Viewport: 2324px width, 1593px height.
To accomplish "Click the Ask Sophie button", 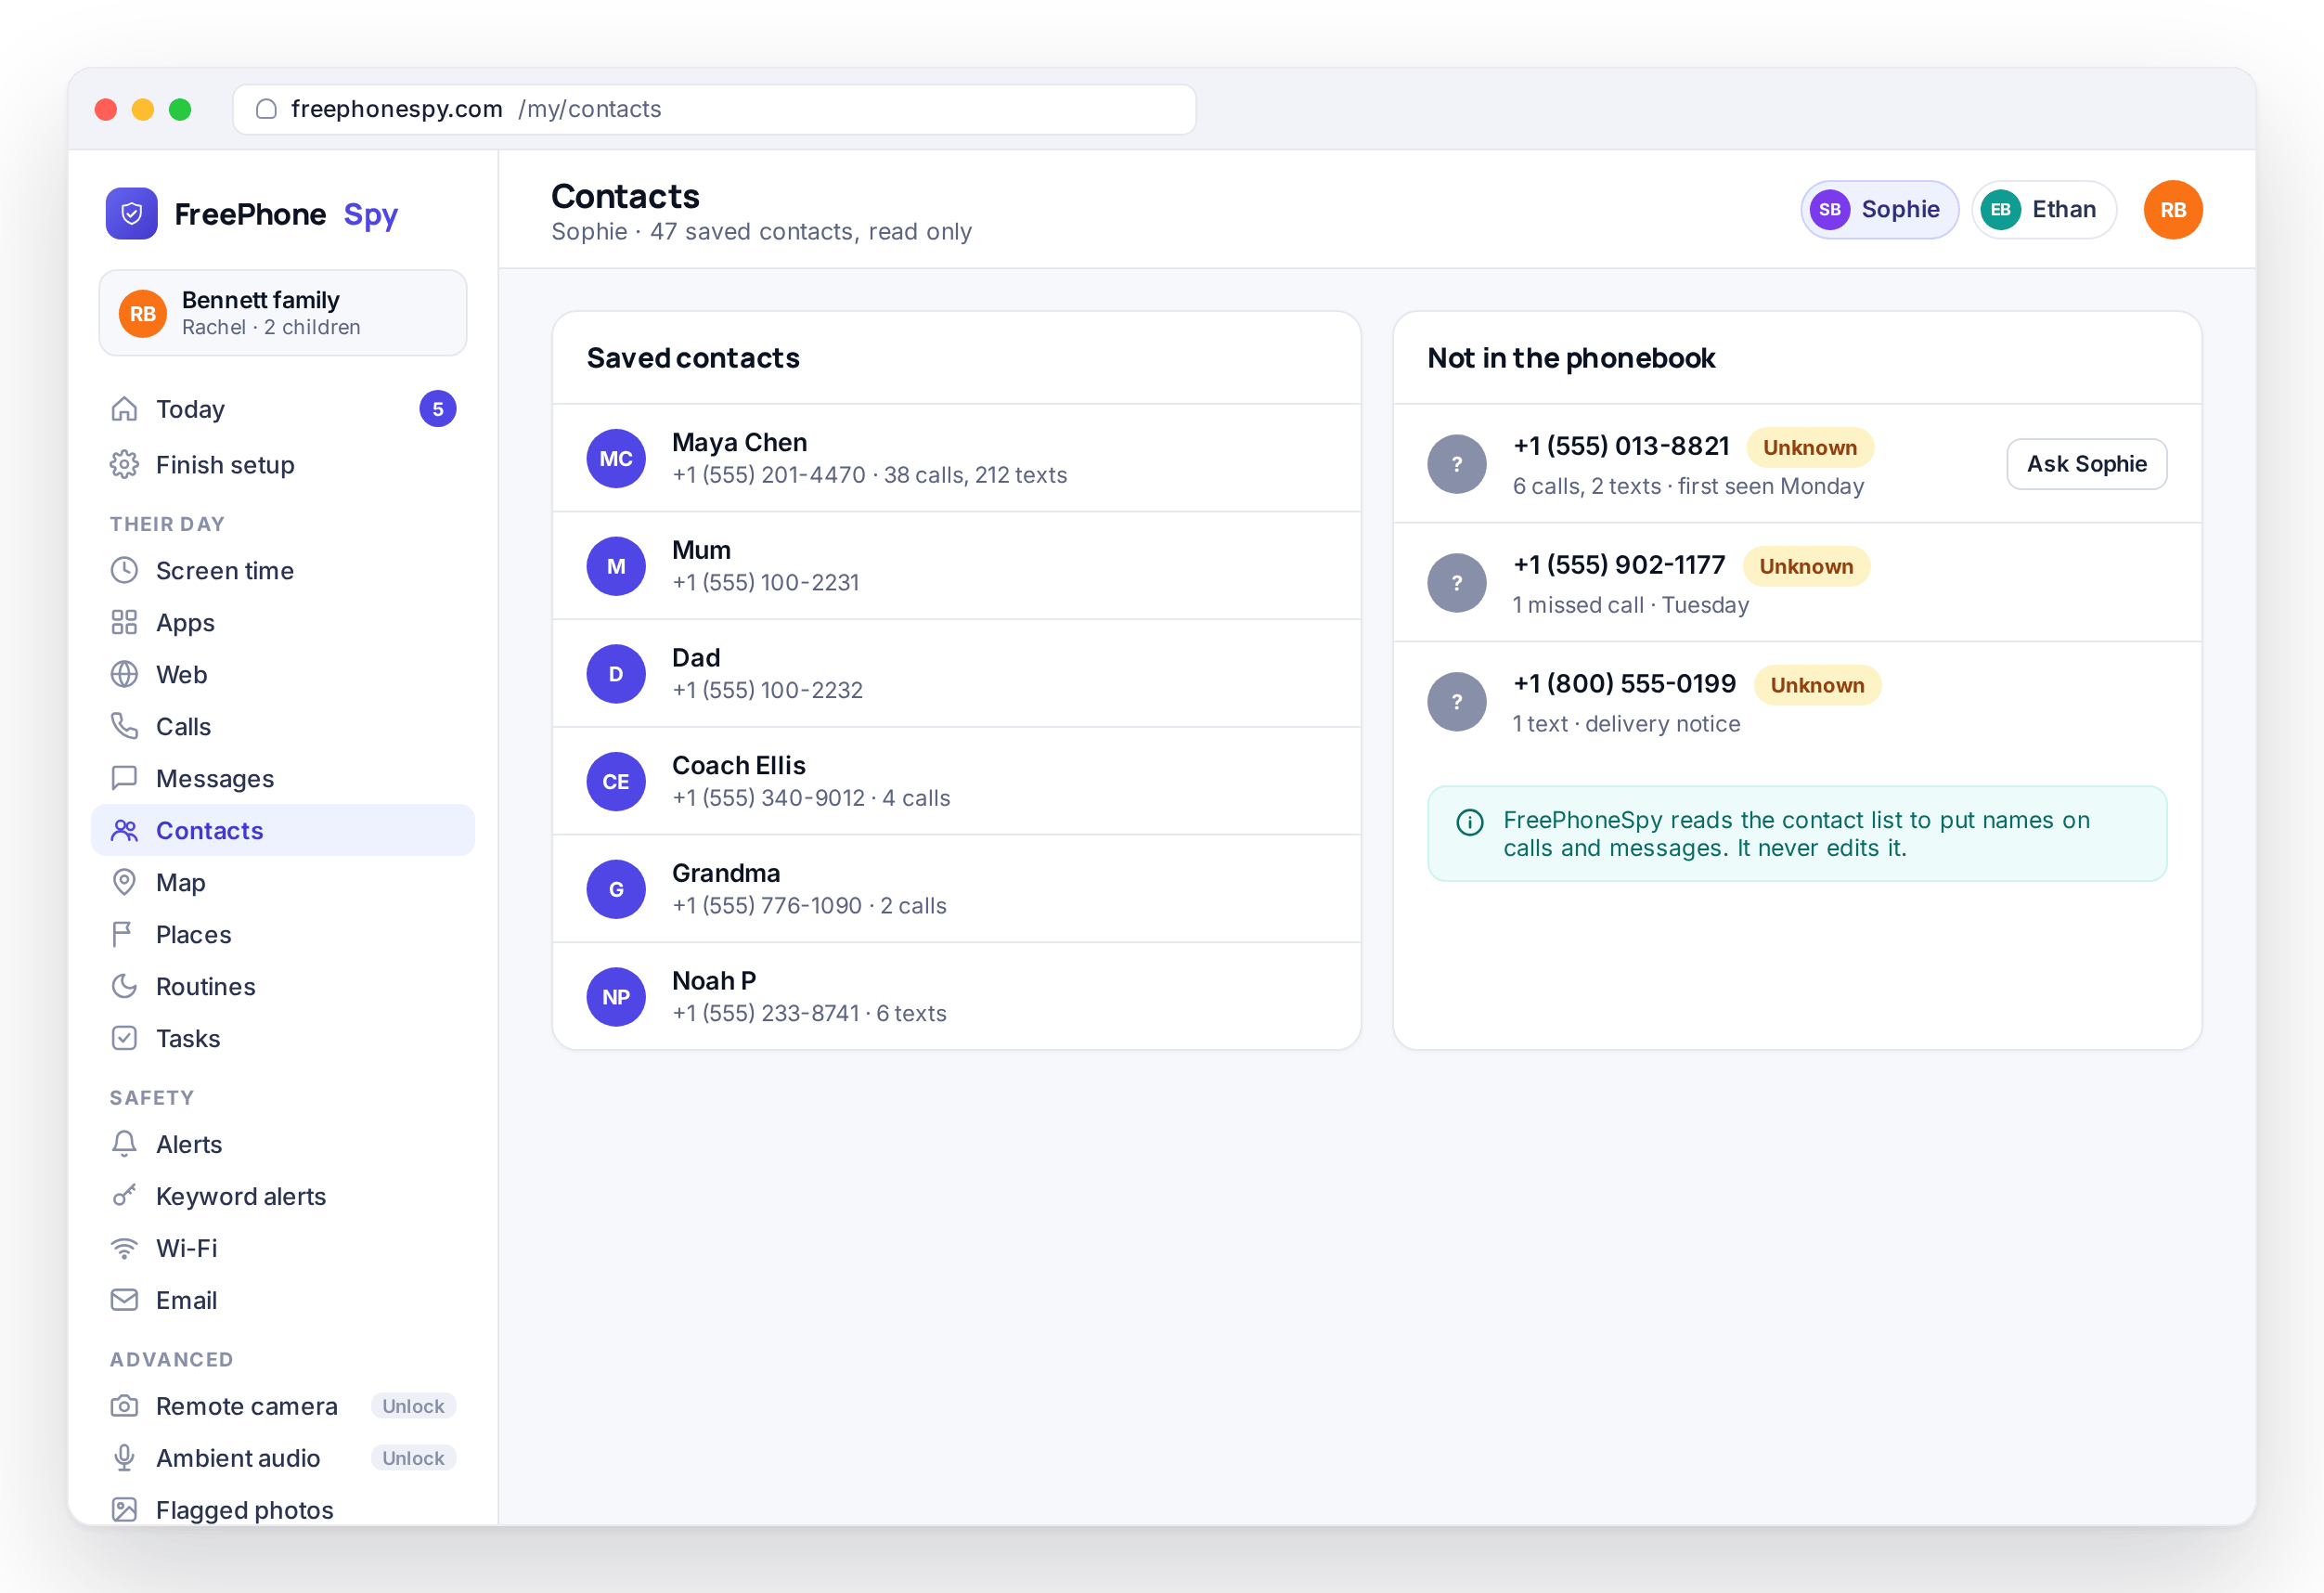I will 2087,464.
